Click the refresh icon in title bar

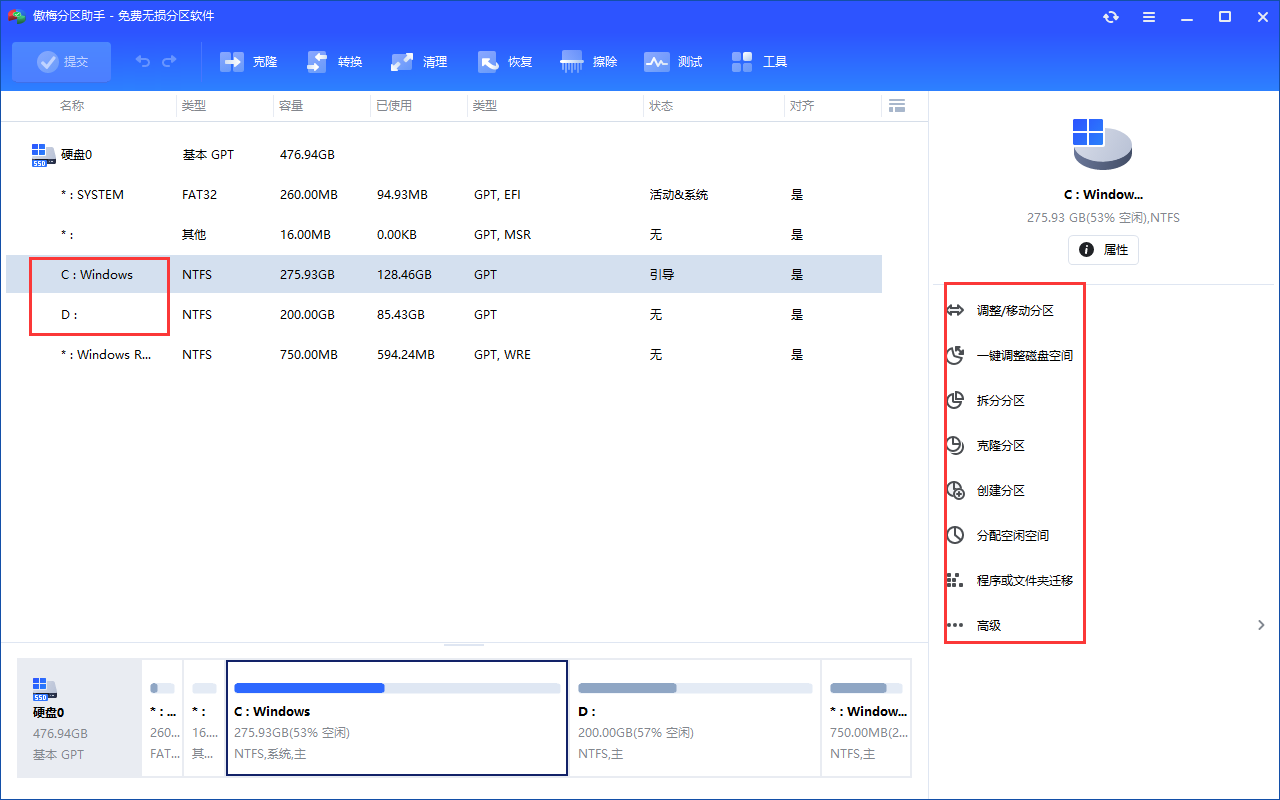coord(1111,17)
